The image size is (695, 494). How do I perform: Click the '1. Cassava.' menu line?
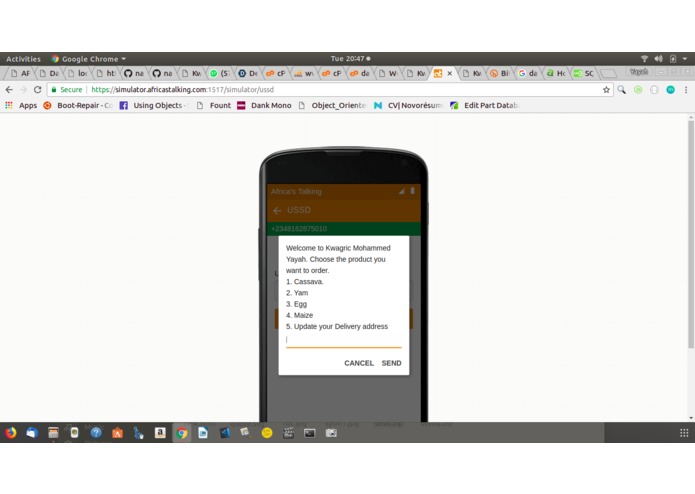(x=305, y=282)
